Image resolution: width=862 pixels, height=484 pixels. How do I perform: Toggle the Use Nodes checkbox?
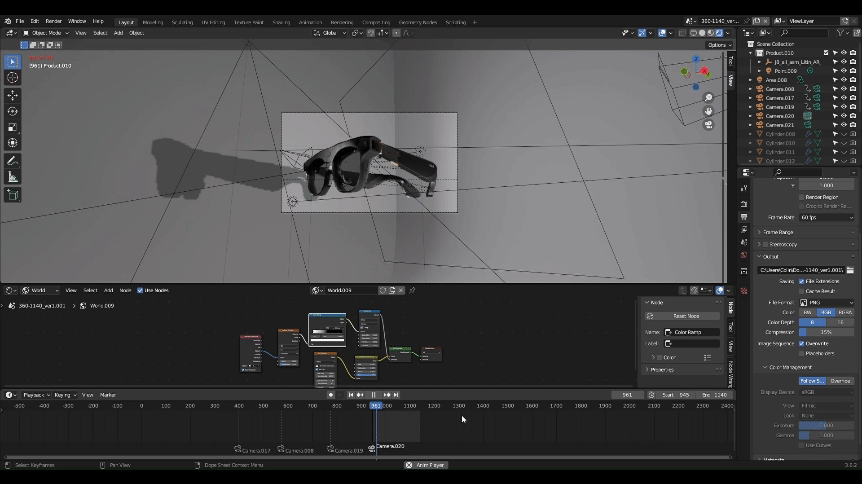[140, 290]
